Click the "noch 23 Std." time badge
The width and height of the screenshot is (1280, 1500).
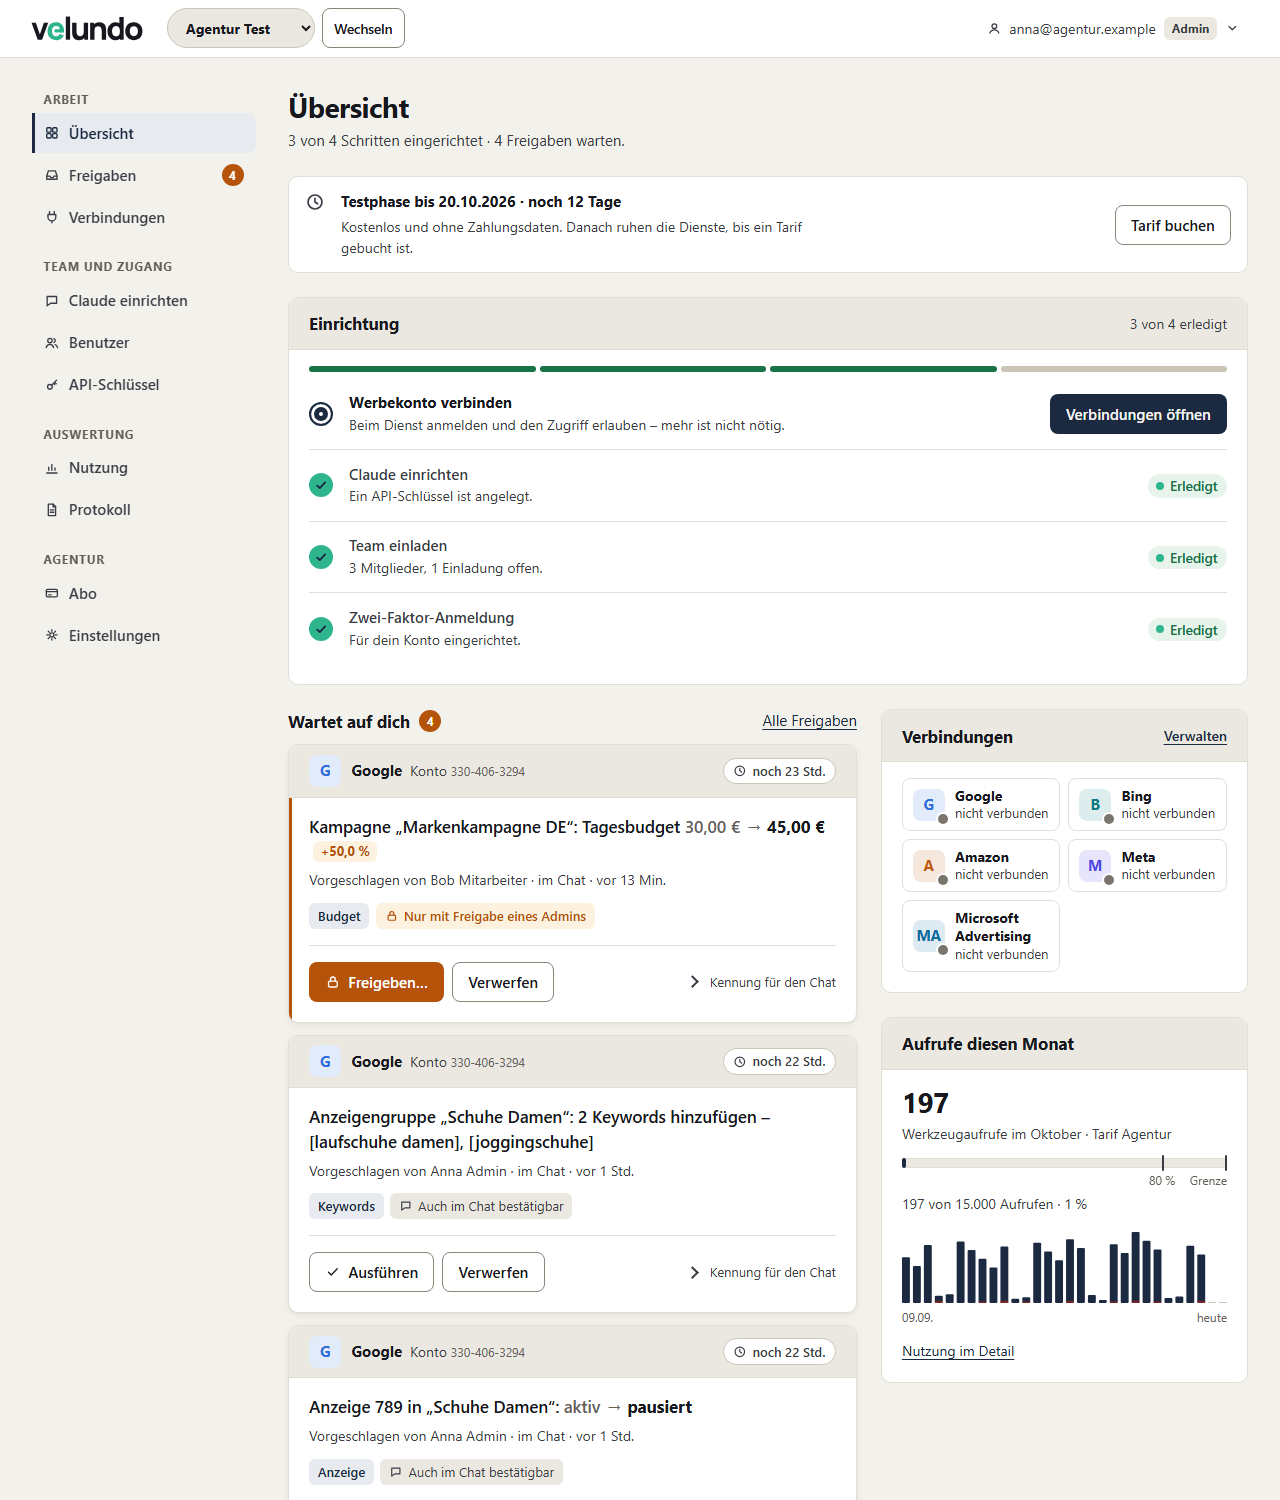780,771
